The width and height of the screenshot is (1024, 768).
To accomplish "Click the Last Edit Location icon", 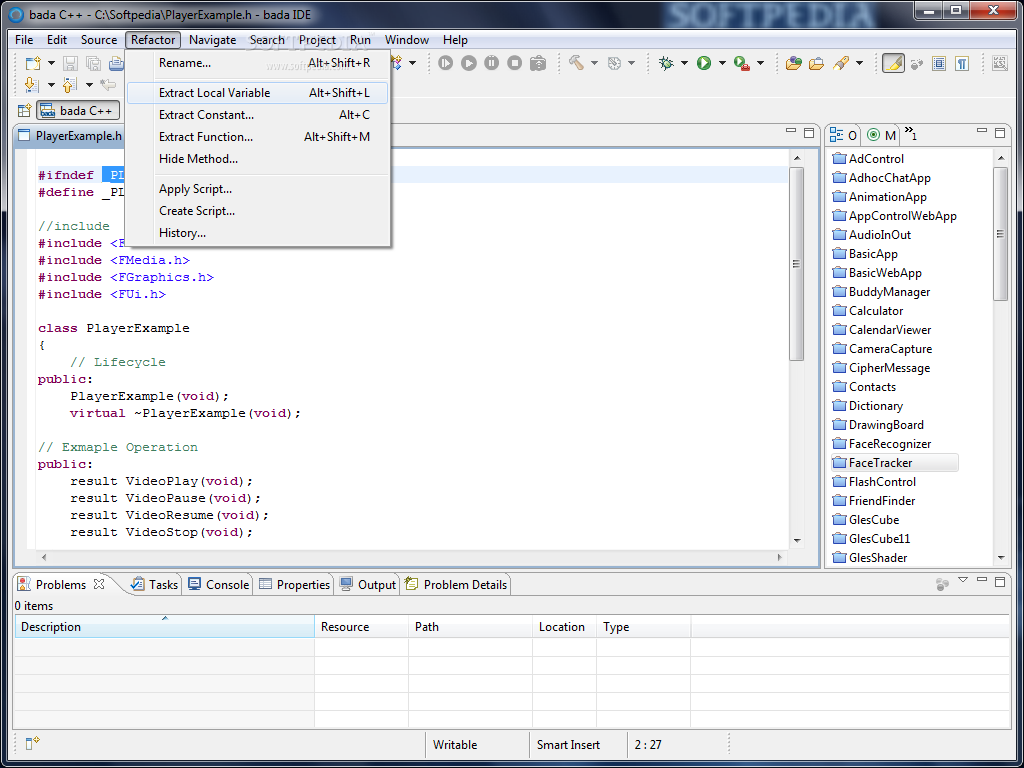I will (108, 85).
